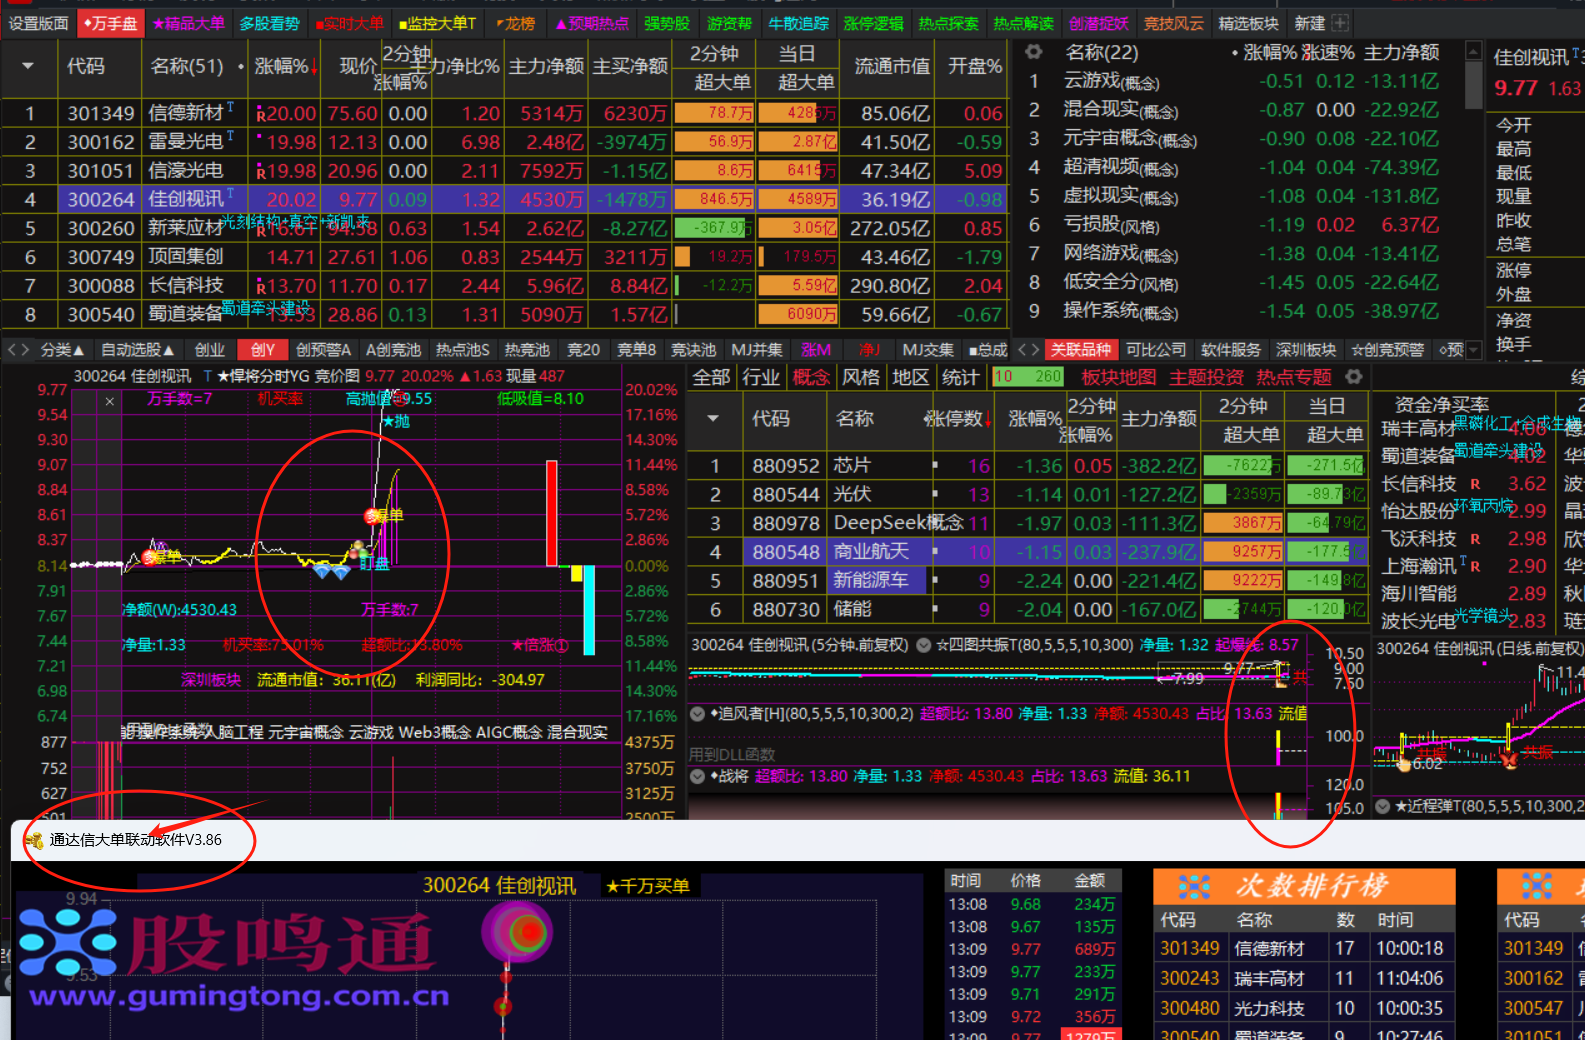
Task: Select 长信科技 in the 资金净买率 list
Action: 1419,484
